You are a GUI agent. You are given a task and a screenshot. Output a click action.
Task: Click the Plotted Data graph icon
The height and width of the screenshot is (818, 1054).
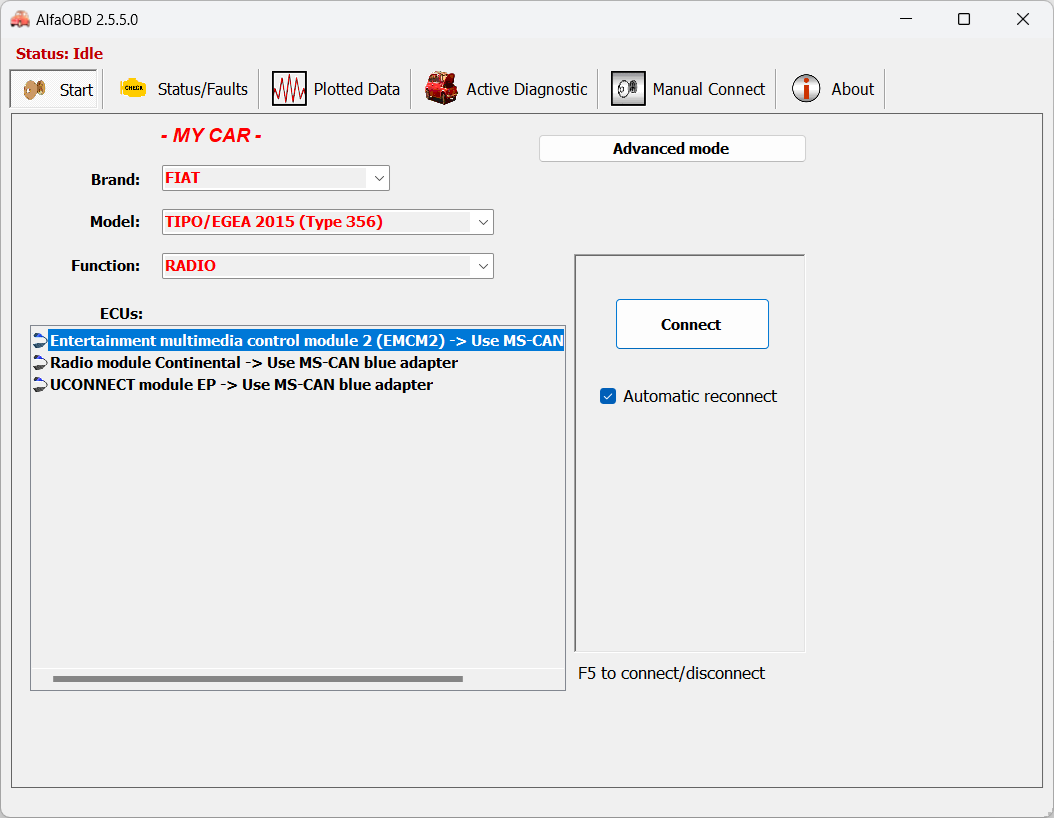(289, 89)
